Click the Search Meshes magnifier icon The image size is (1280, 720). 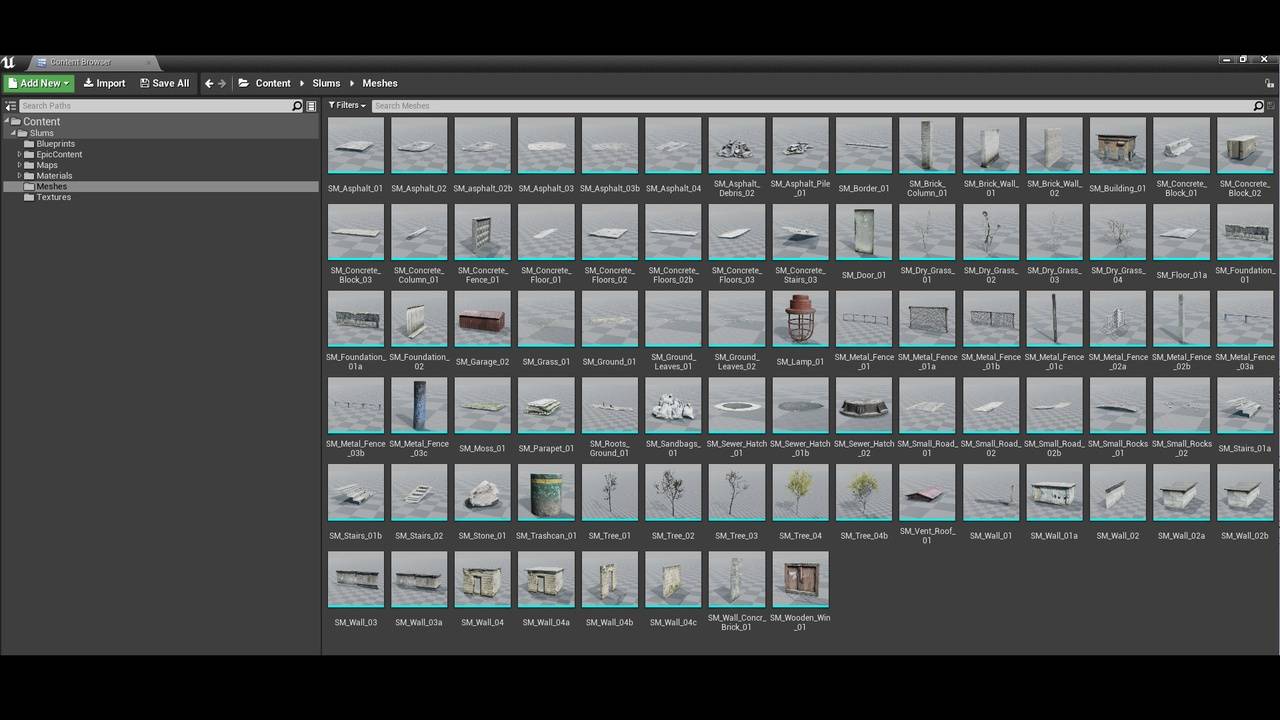click(1258, 106)
